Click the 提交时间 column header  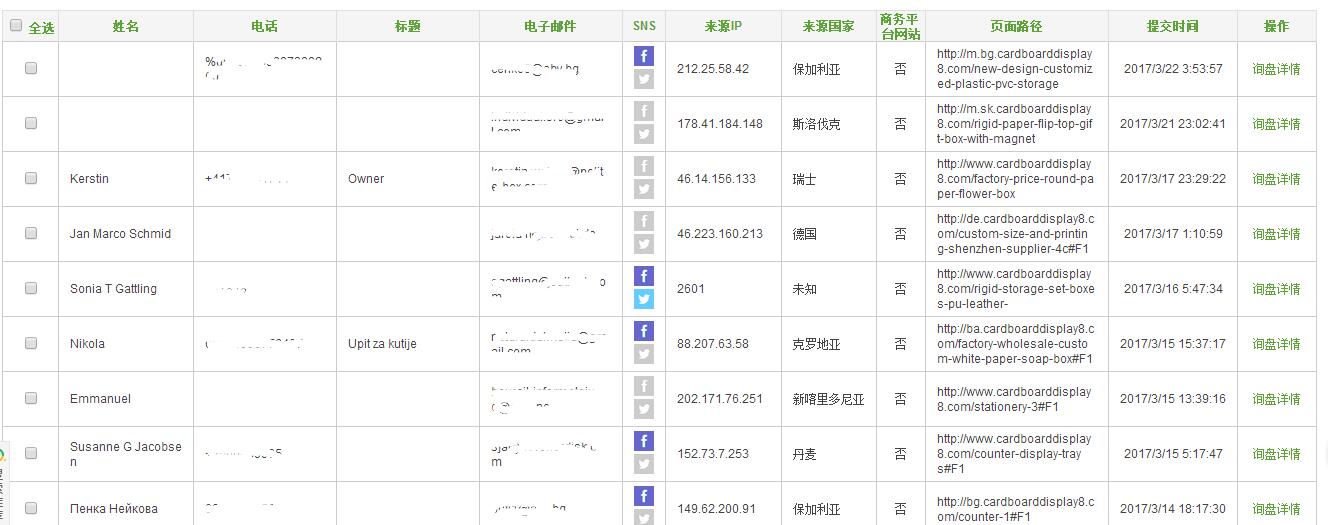coord(1172,26)
